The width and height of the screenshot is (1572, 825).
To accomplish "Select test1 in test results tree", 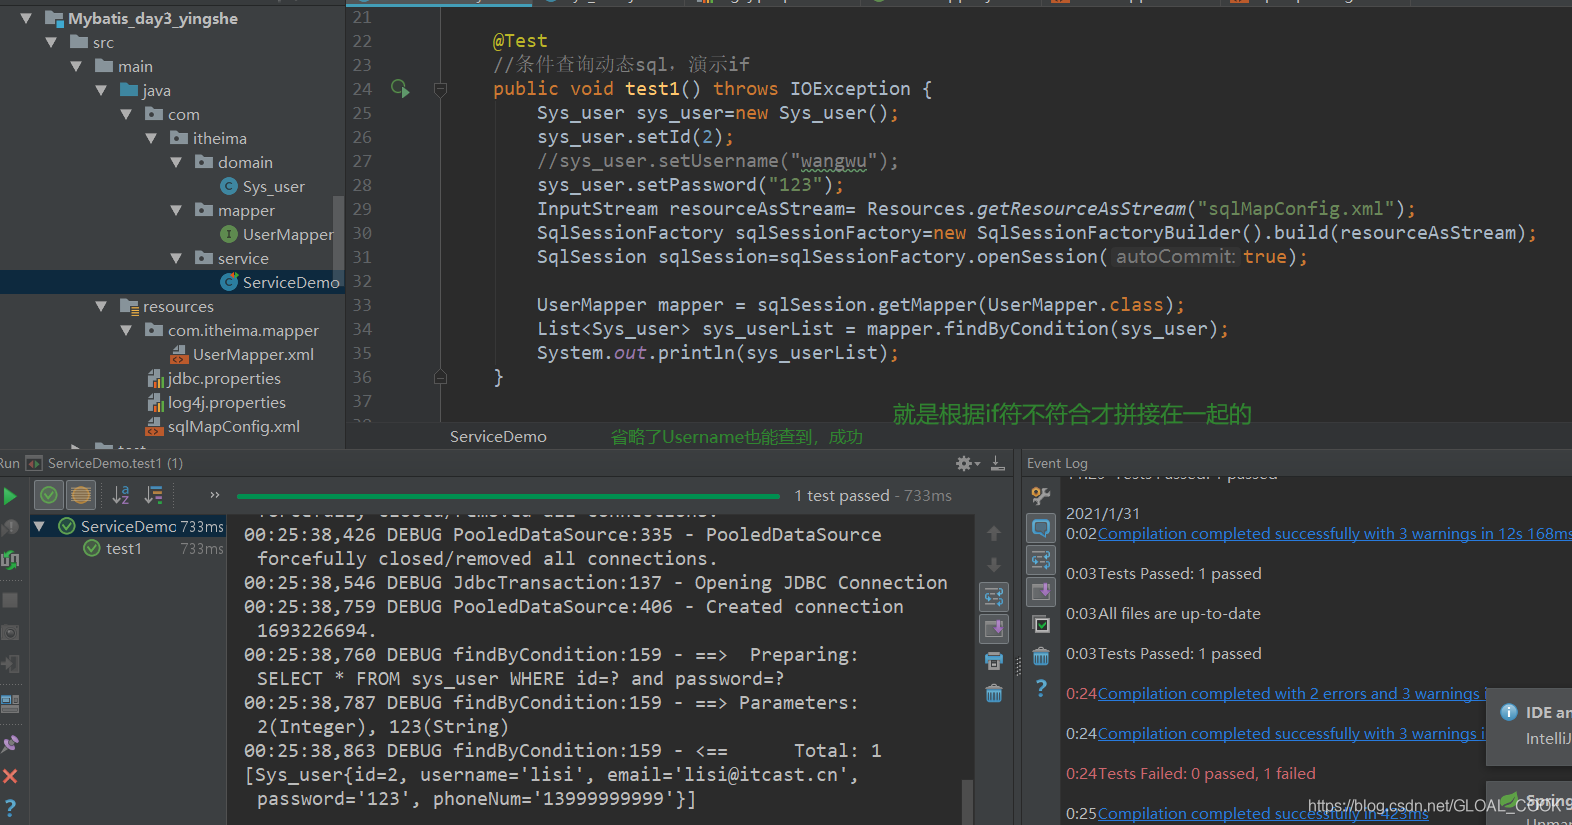I will coord(124,549).
